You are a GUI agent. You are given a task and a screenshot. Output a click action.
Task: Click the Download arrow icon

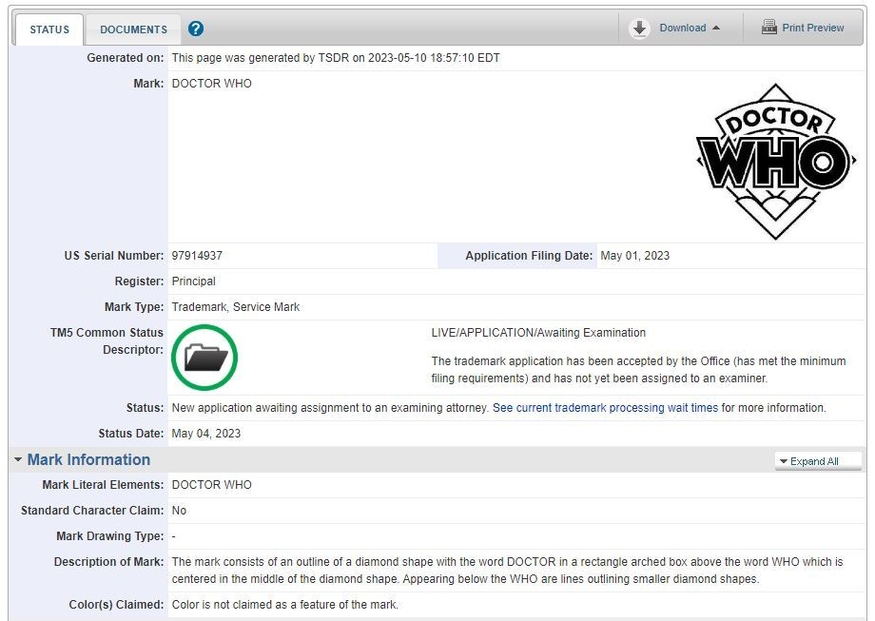point(640,28)
